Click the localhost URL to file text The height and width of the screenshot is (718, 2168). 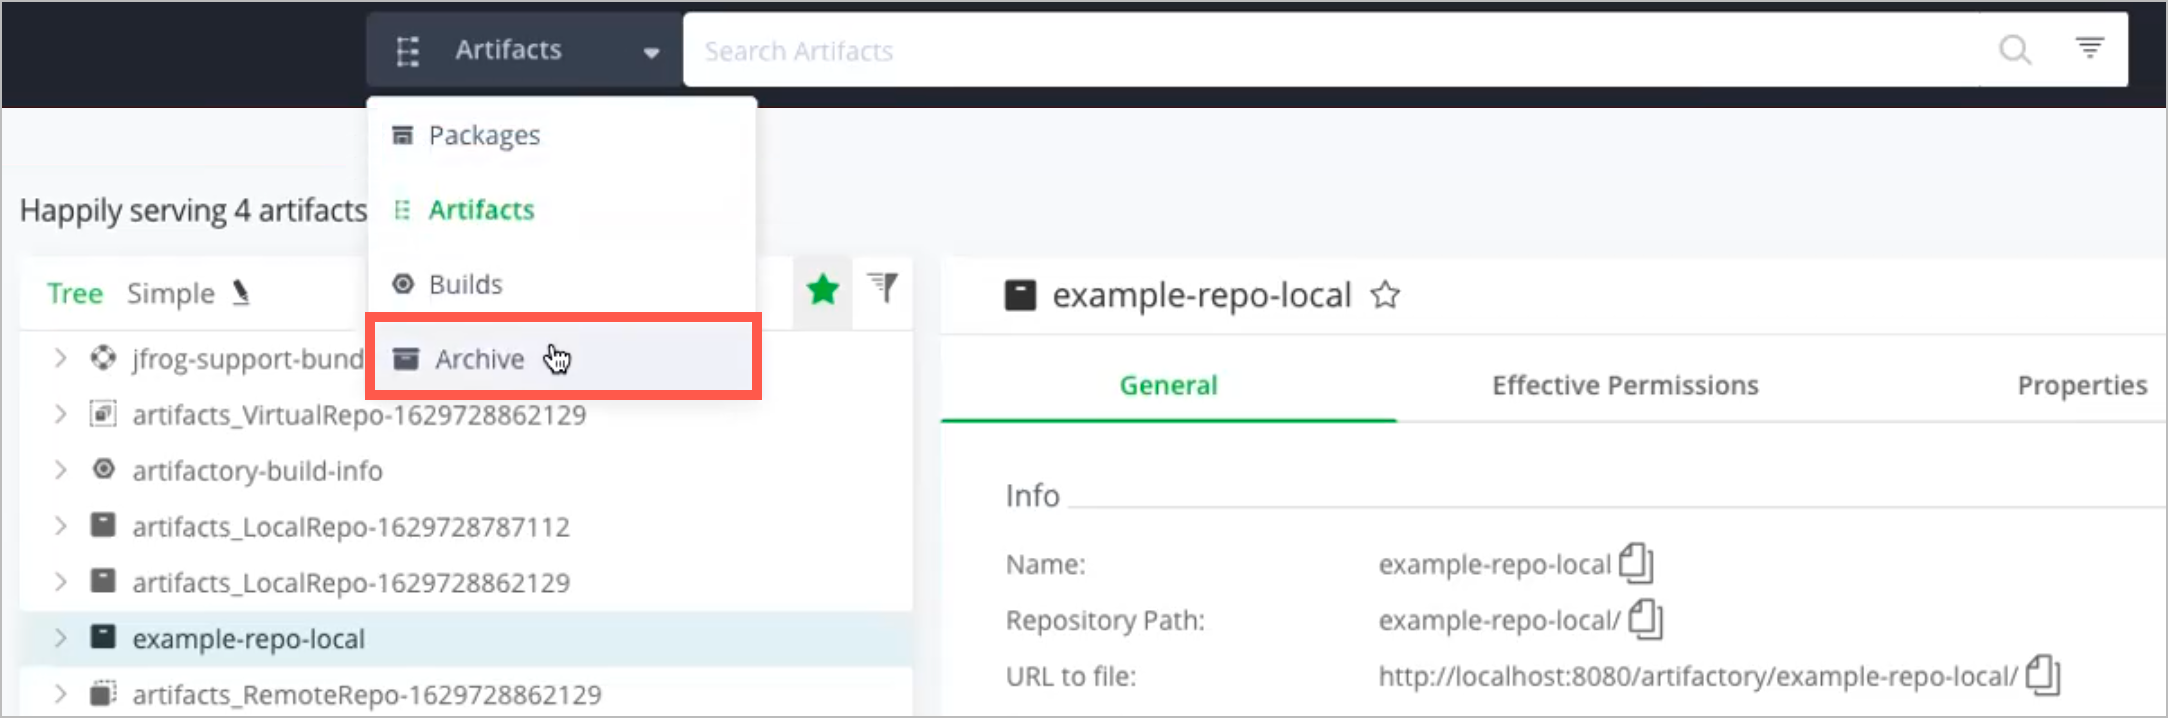click(x=1698, y=677)
